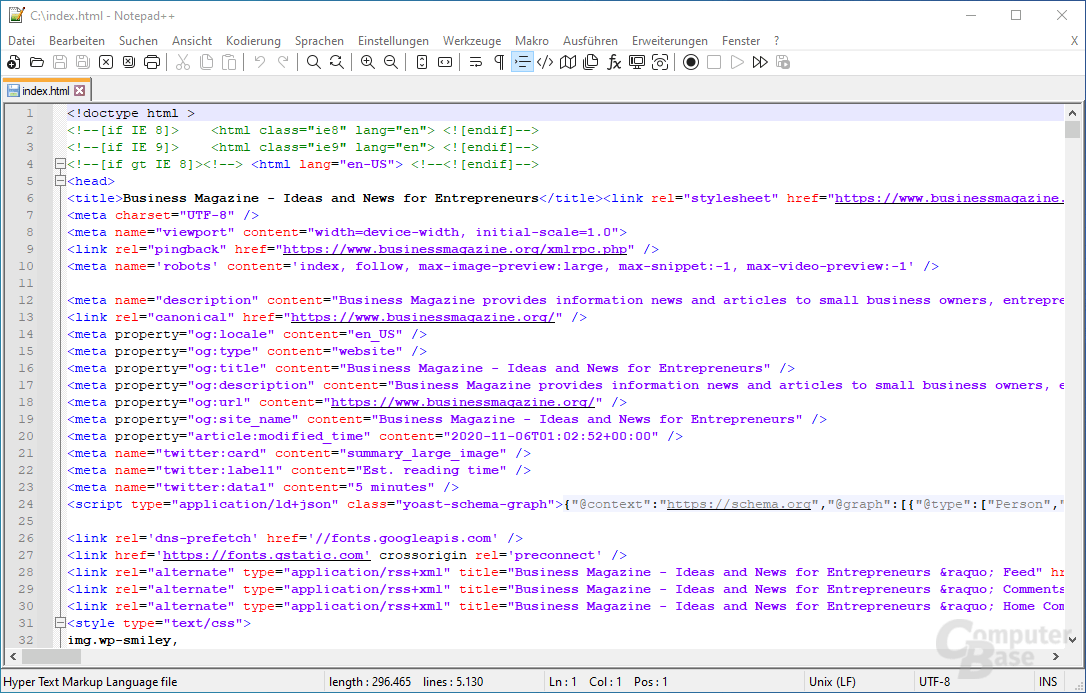The width and height of the screenshot is (1086, 693).
Task: Toggle synchronized vertical scrolling
Action: 423,62
